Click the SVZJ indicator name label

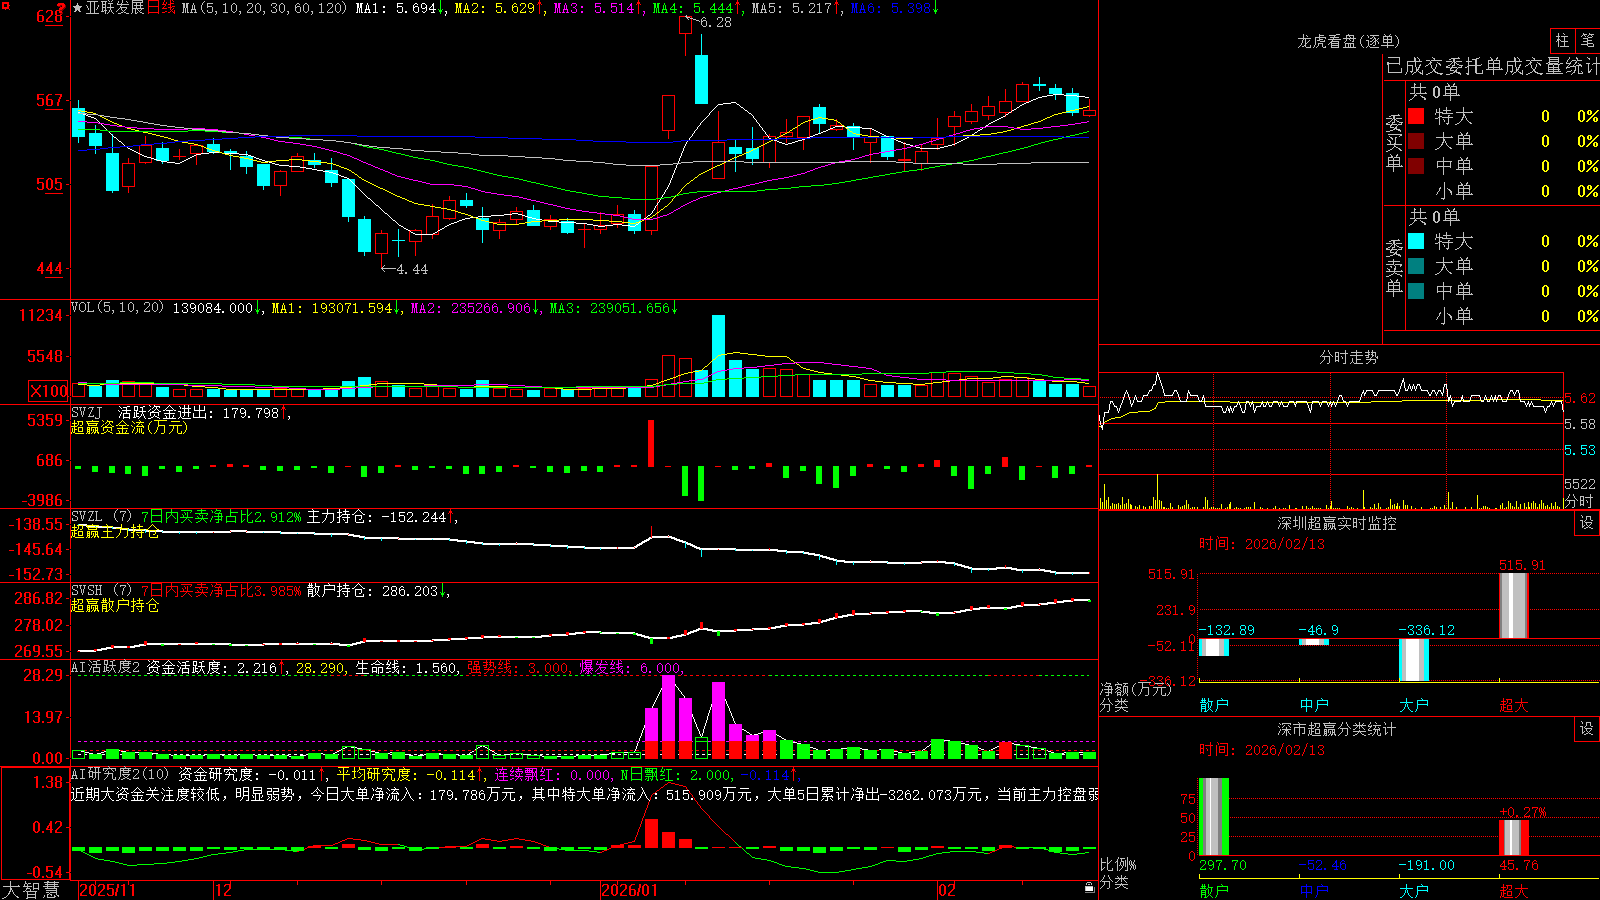[x=86, y=412]
